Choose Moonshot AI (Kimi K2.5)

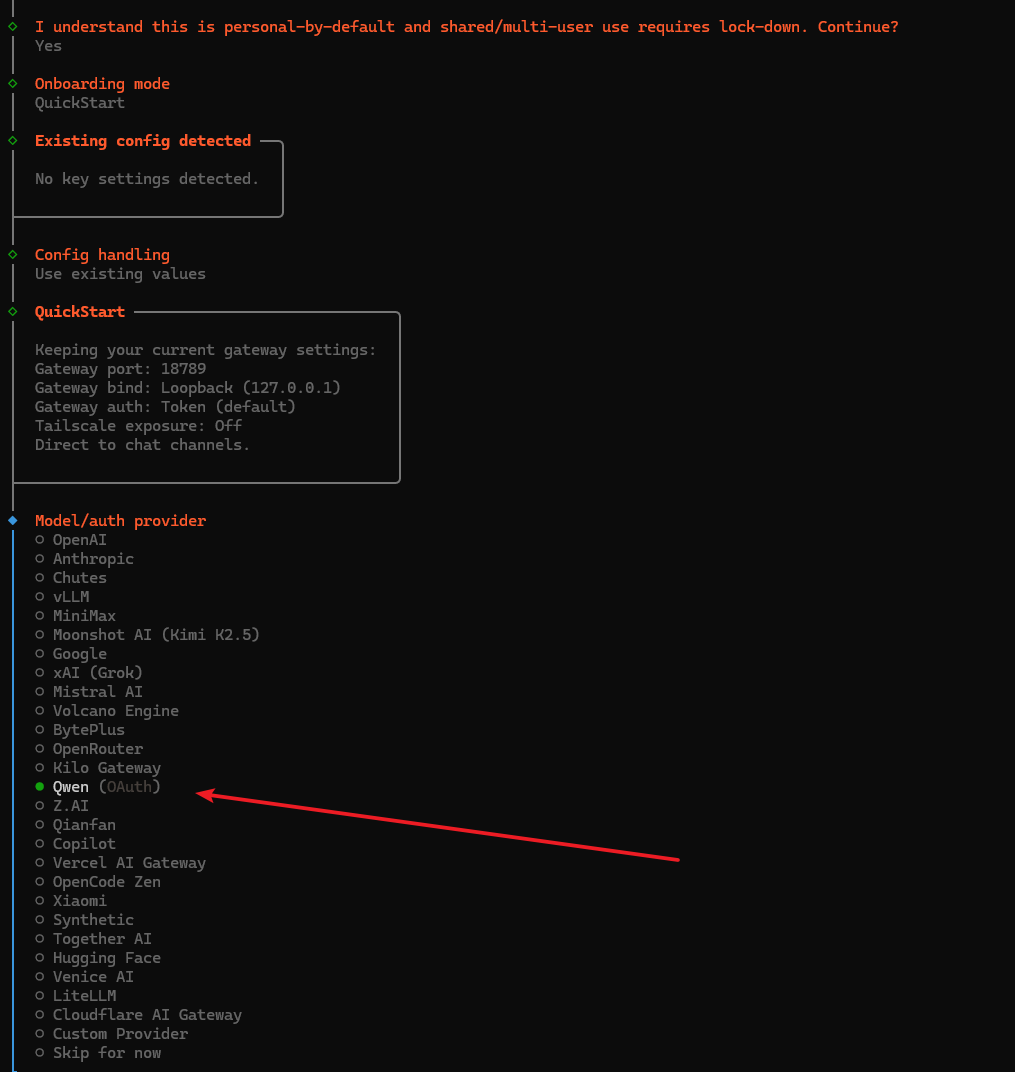pyautogui.click(x=148, y=635)
